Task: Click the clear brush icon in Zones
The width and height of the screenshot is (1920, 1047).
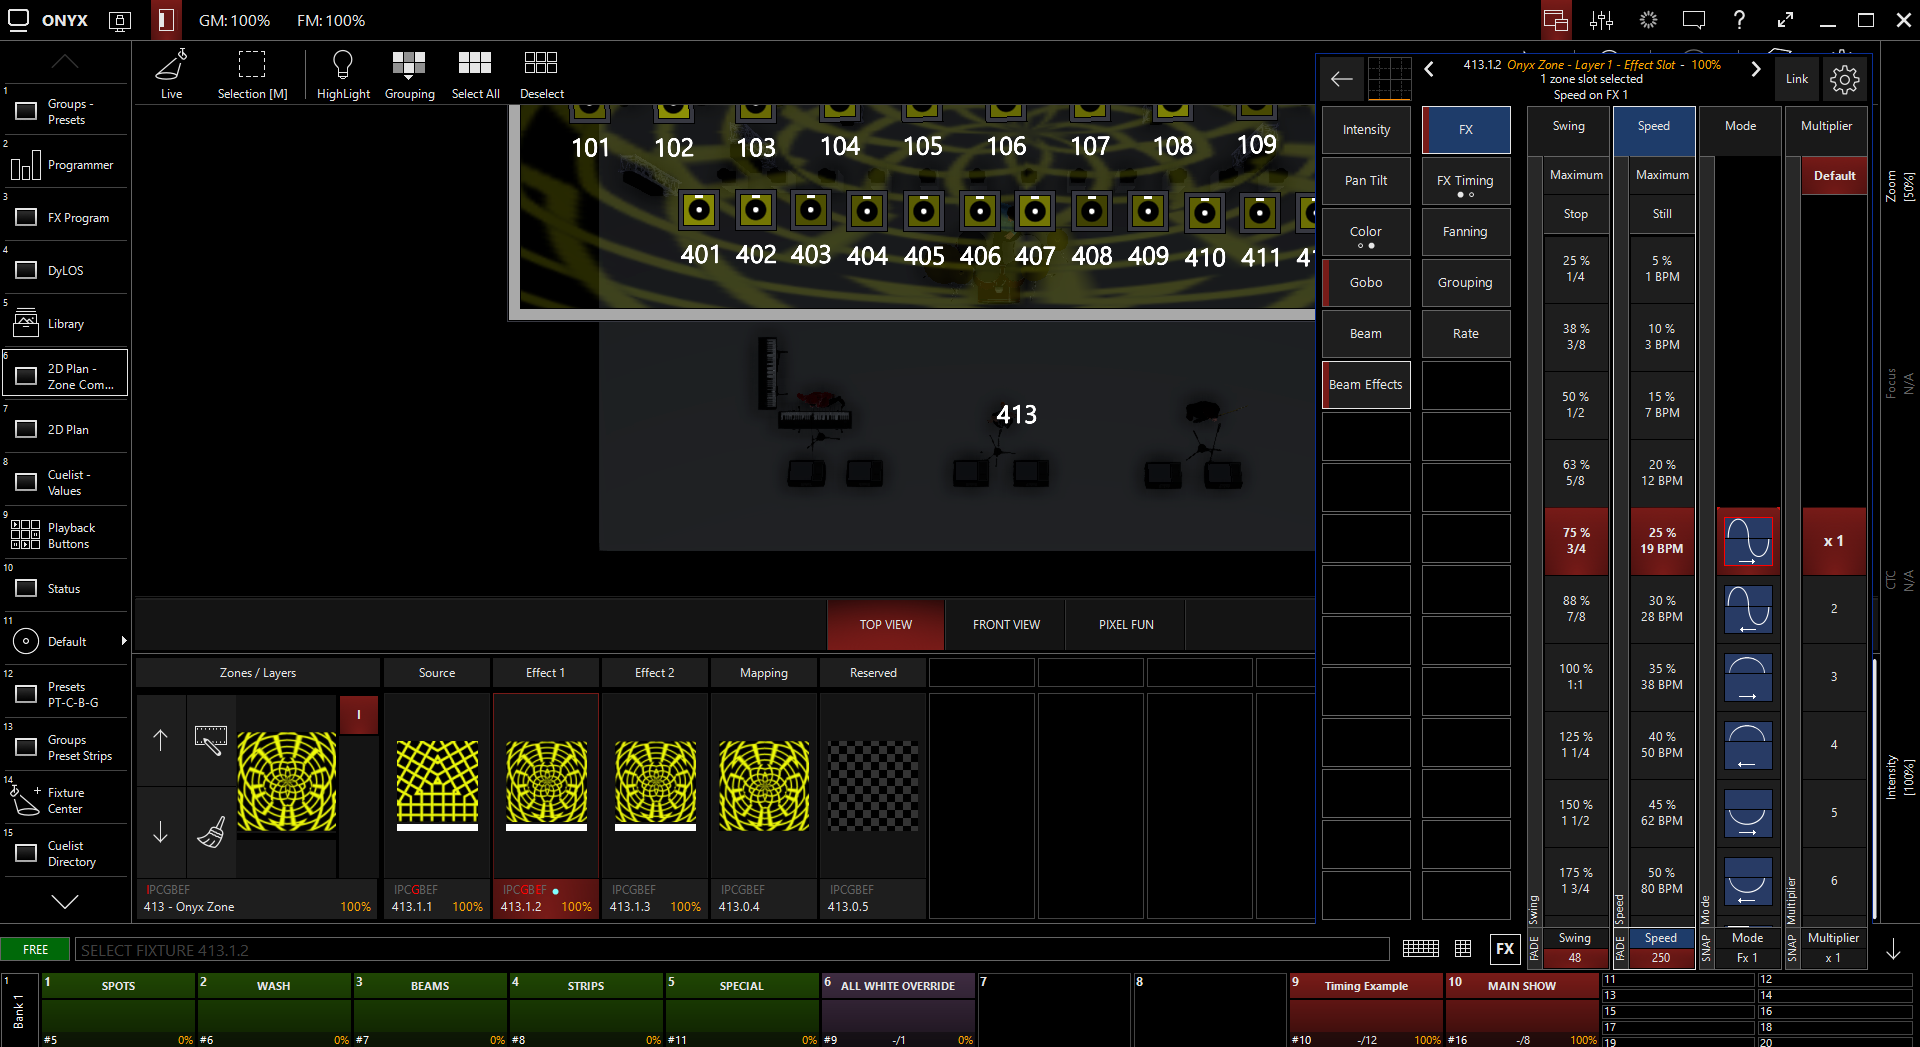Action: point(211,832)
